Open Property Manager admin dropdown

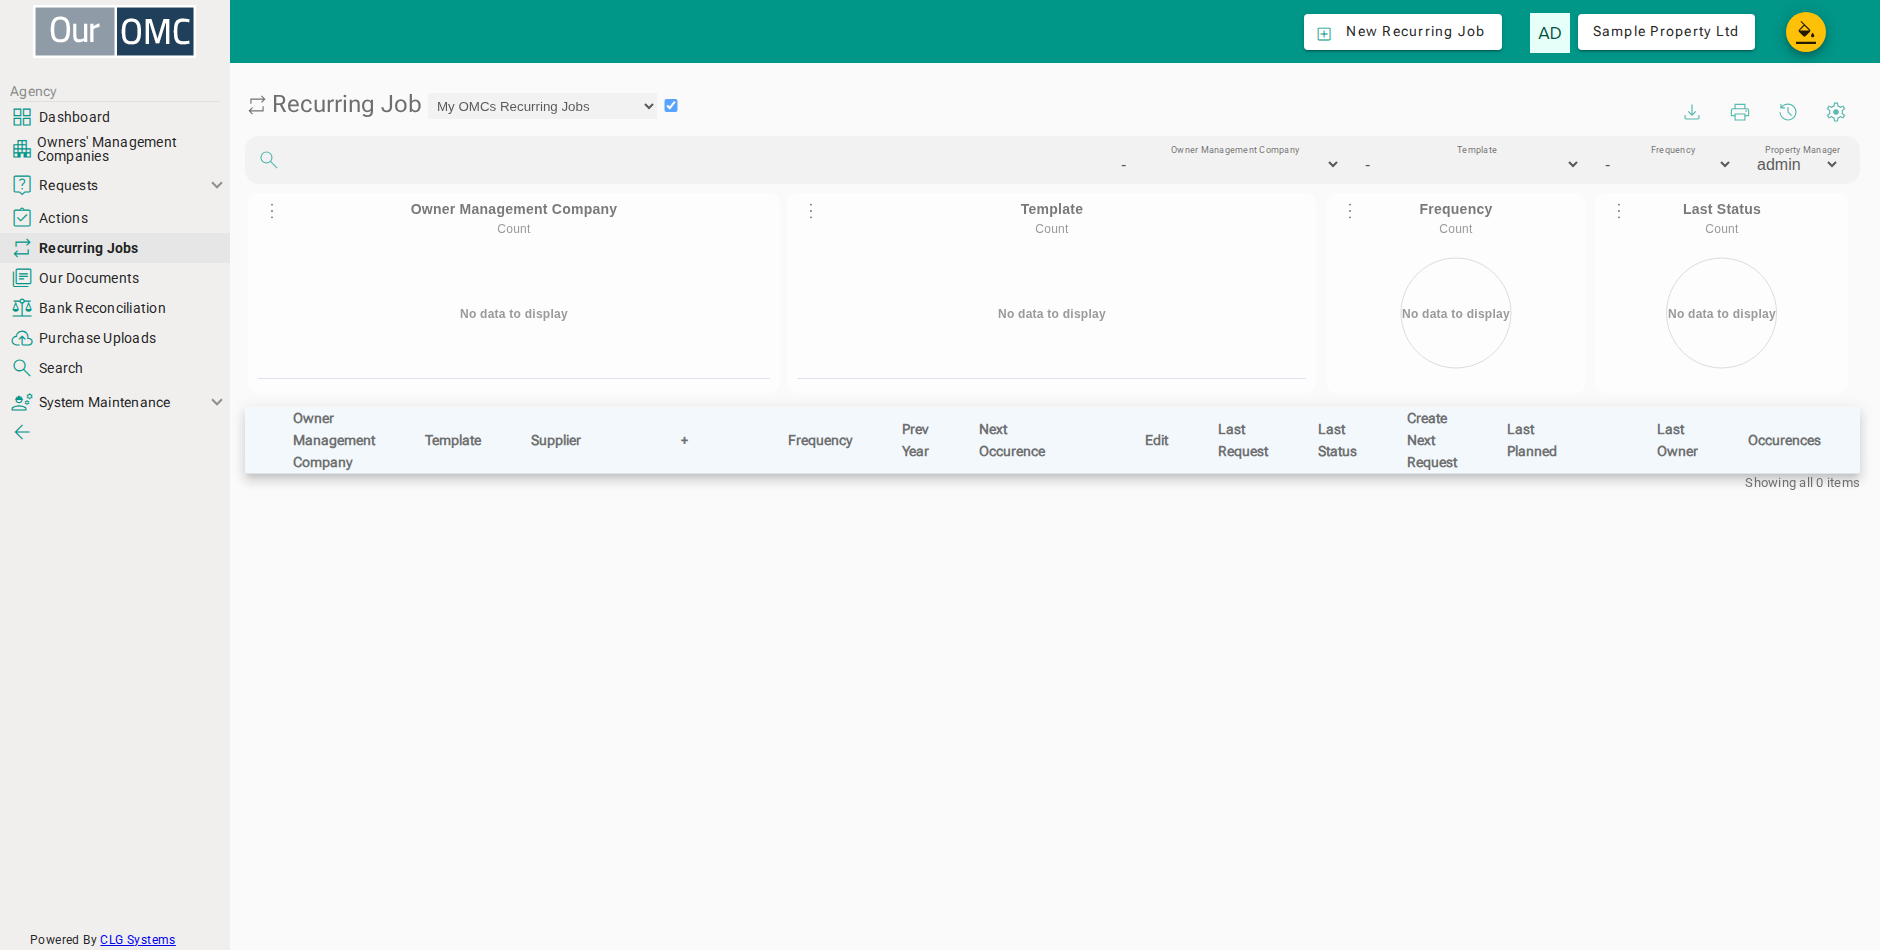coord(1798,164)
